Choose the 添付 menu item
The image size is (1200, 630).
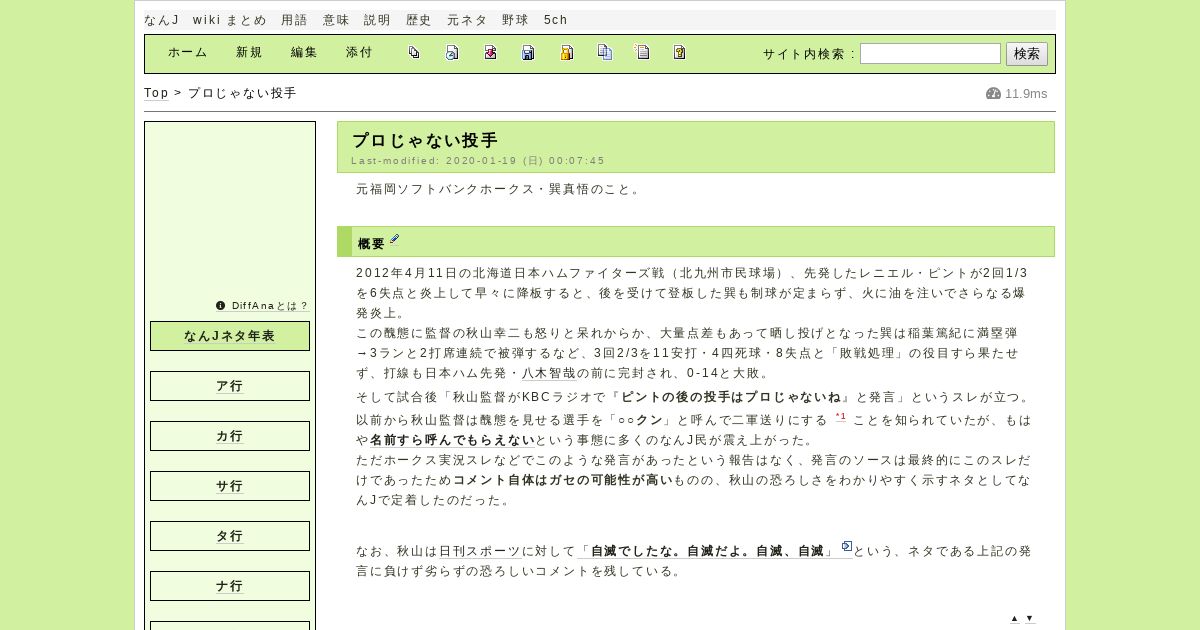point(359,53)
